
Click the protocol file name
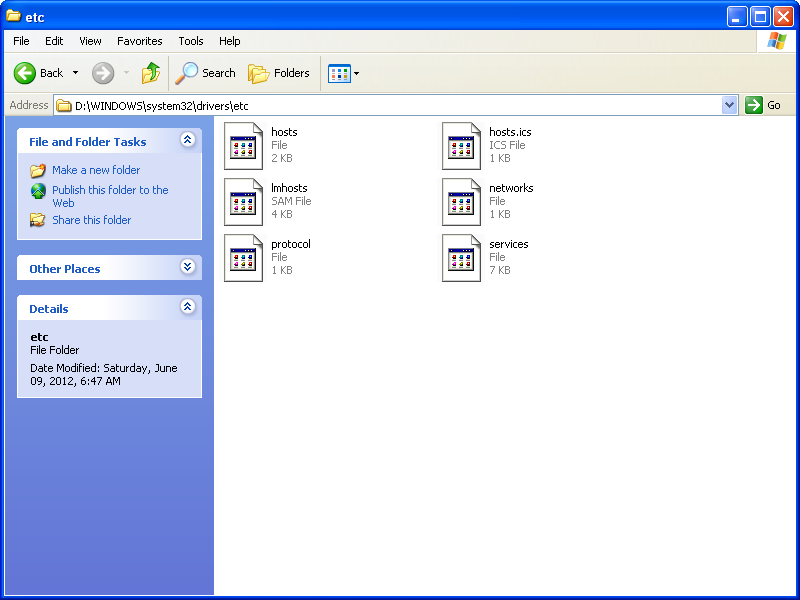click(x=291, y=244)
